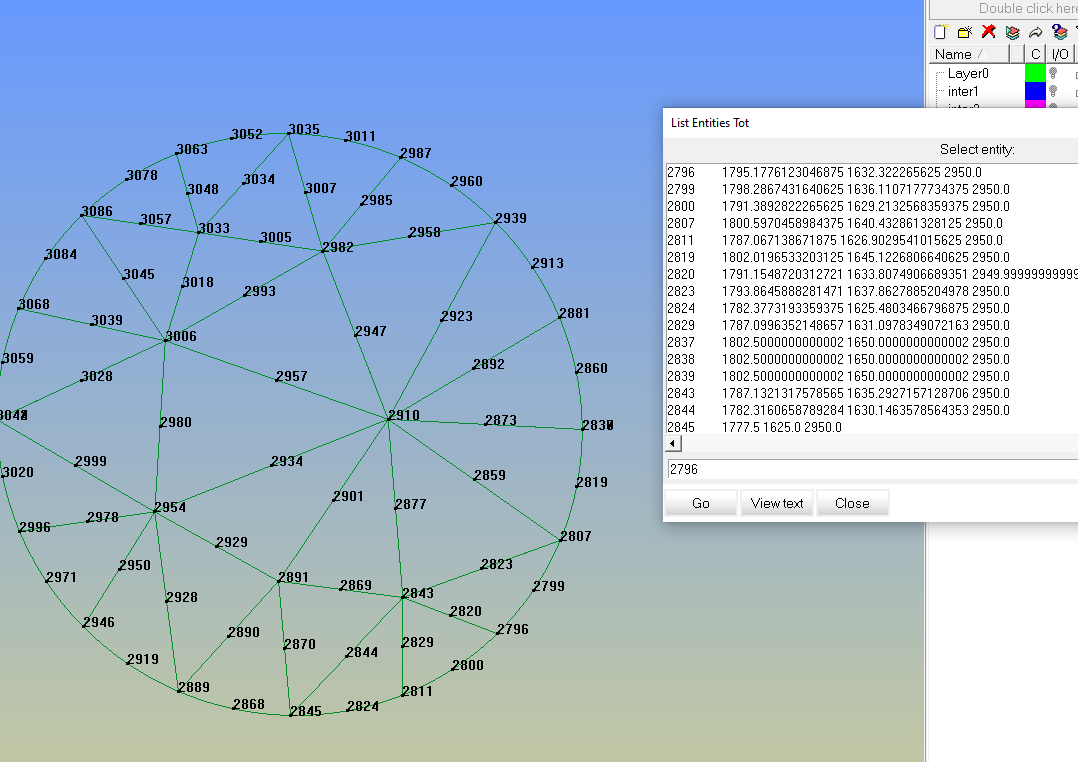Image resolution: width=1078 pixels, height=762 pixels.
Task: Pick the green Layer0 color swatch
Action: pyautogui.click(x=1035, y=73)
